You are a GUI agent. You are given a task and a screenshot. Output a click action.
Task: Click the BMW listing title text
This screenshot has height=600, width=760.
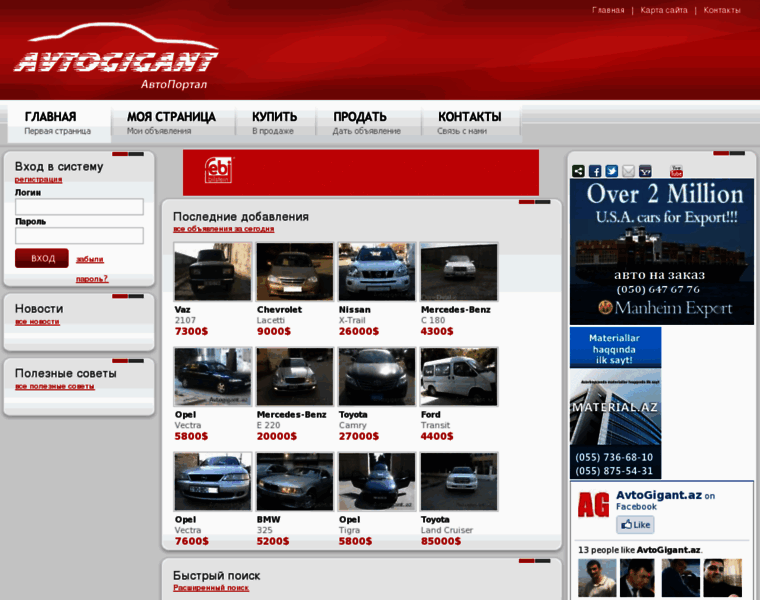tap(269, 520)
